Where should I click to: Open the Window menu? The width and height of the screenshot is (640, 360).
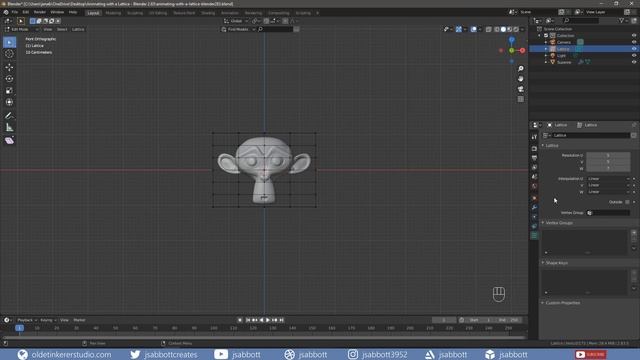coord(57,12)
